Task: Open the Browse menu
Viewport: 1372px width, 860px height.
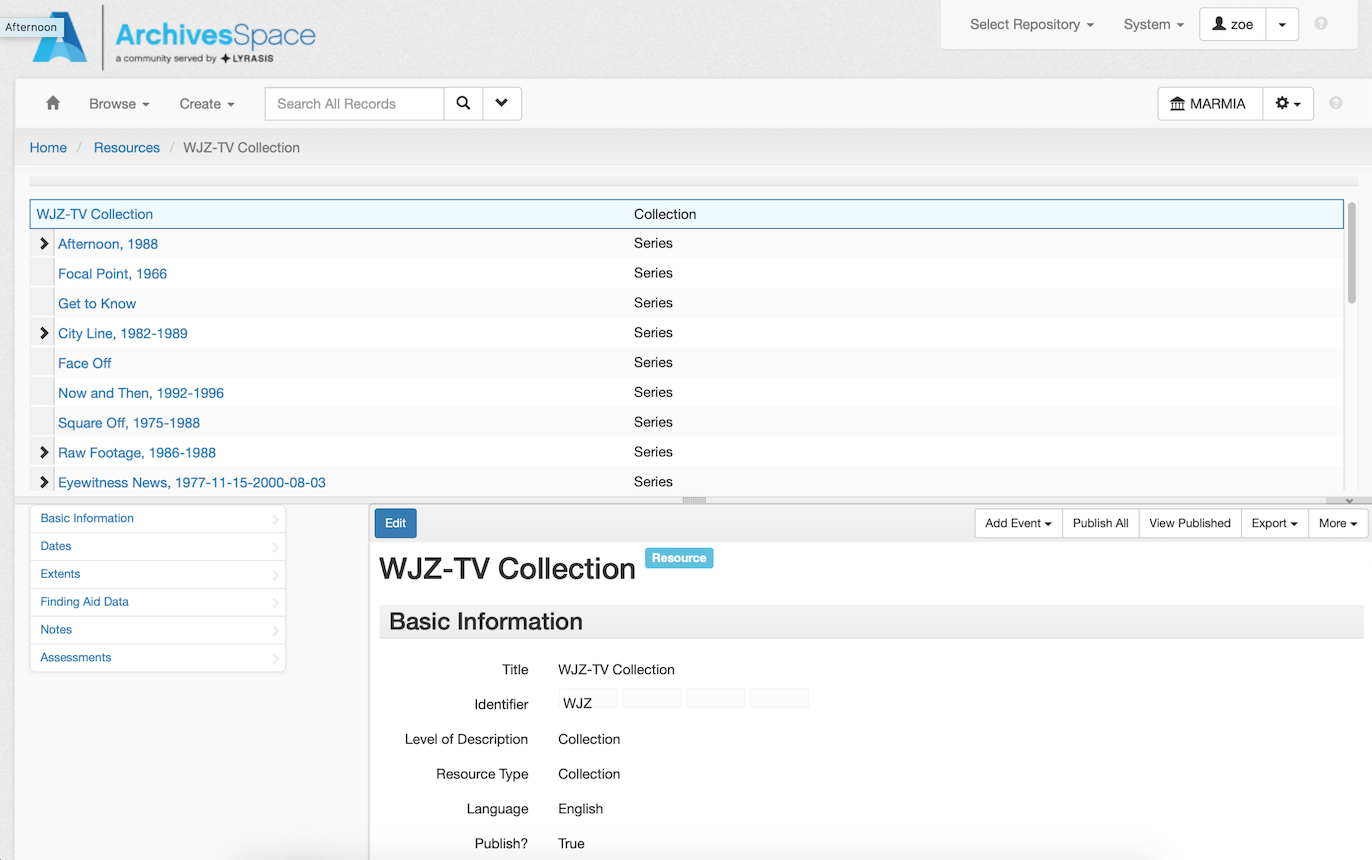Action: 119,104
